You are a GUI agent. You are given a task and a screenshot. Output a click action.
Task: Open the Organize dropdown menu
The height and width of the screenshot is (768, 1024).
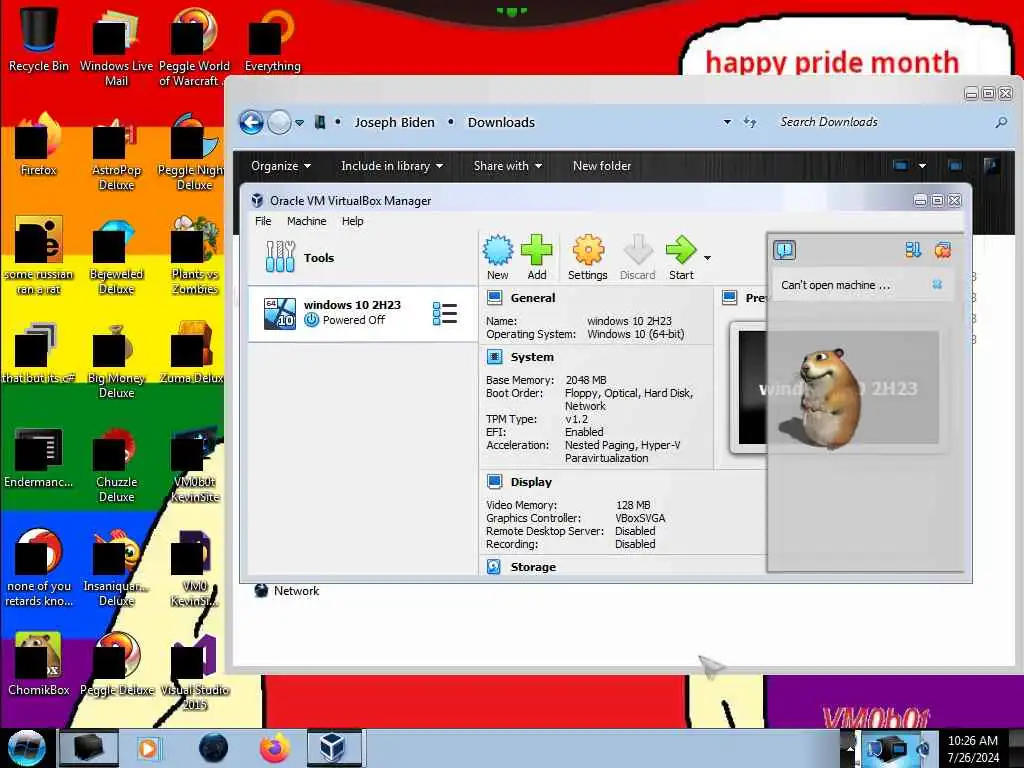[281, 166]
